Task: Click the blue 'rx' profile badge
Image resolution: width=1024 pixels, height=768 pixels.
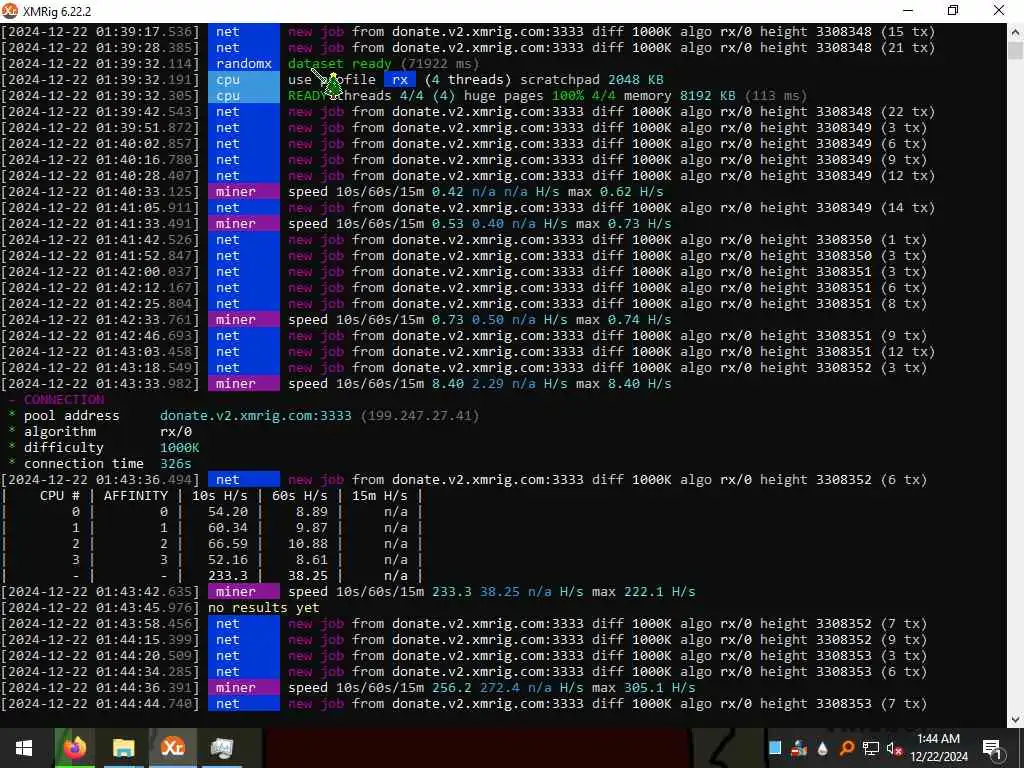Action: (400, 80)
